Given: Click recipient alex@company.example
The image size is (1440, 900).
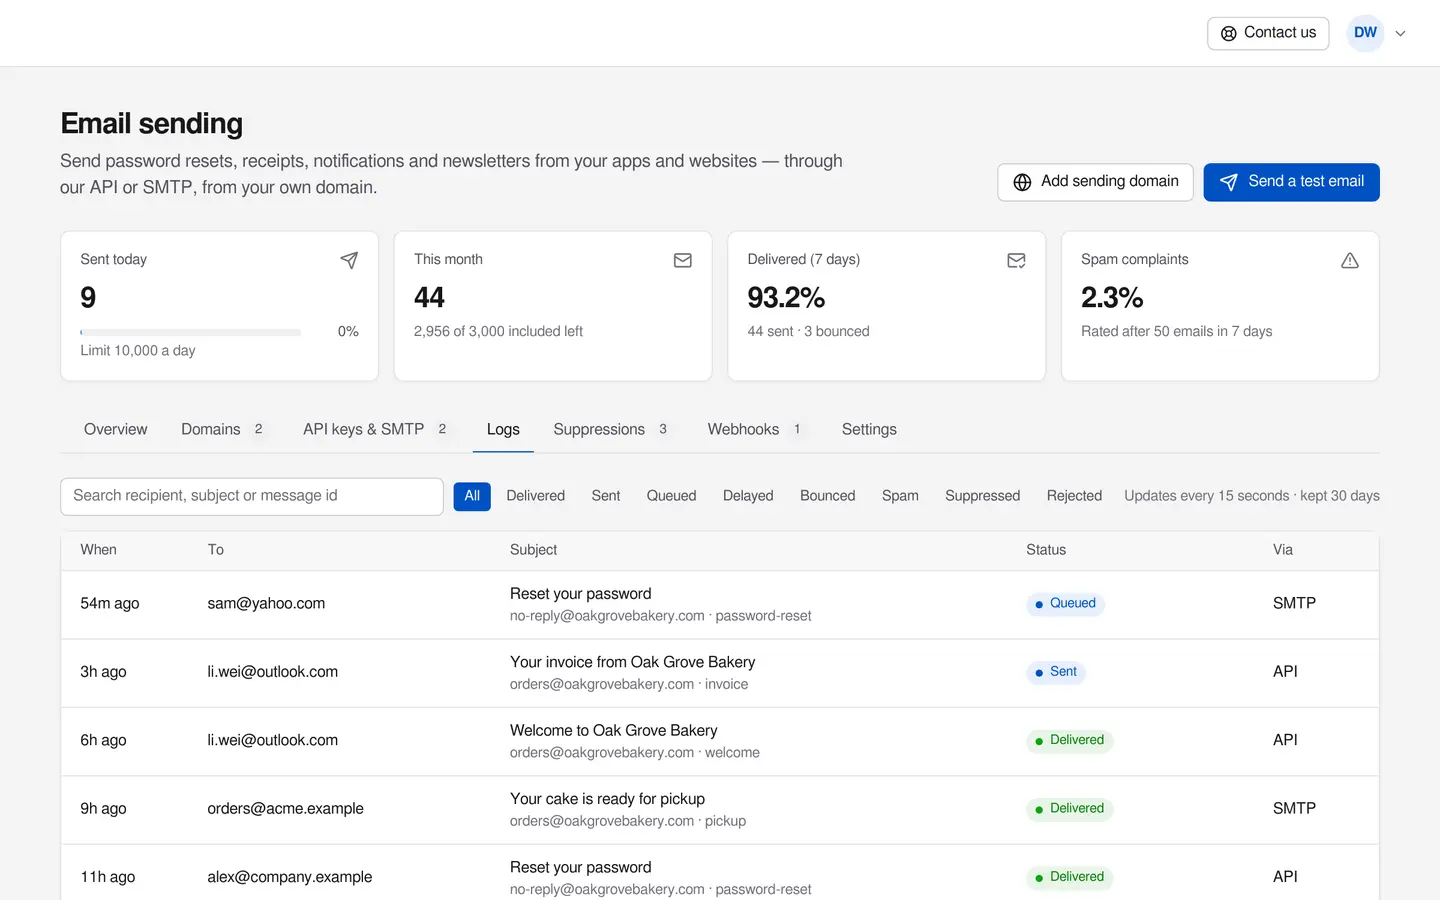Looking at the screenshot, I should (290, 877).
